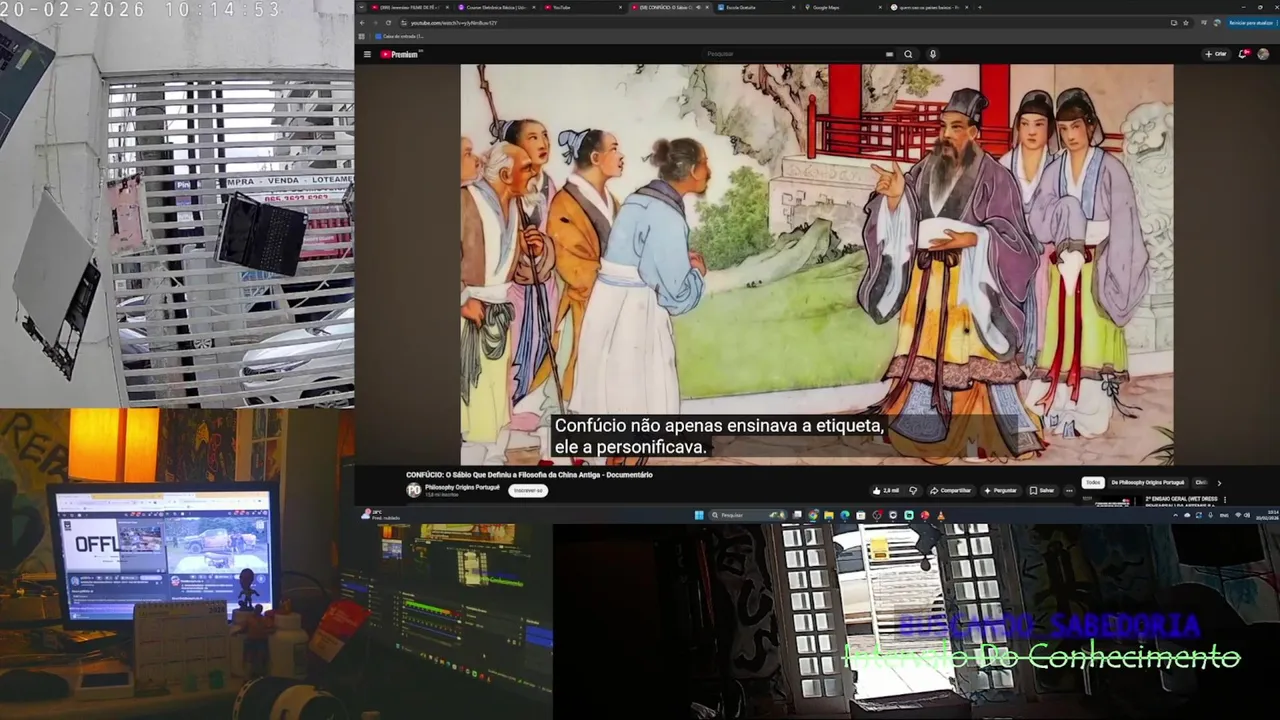Show hidden system tray icons chevron
Image resolution: width=1280 pixels, height=720 pixels.
tap(1175, 515)
